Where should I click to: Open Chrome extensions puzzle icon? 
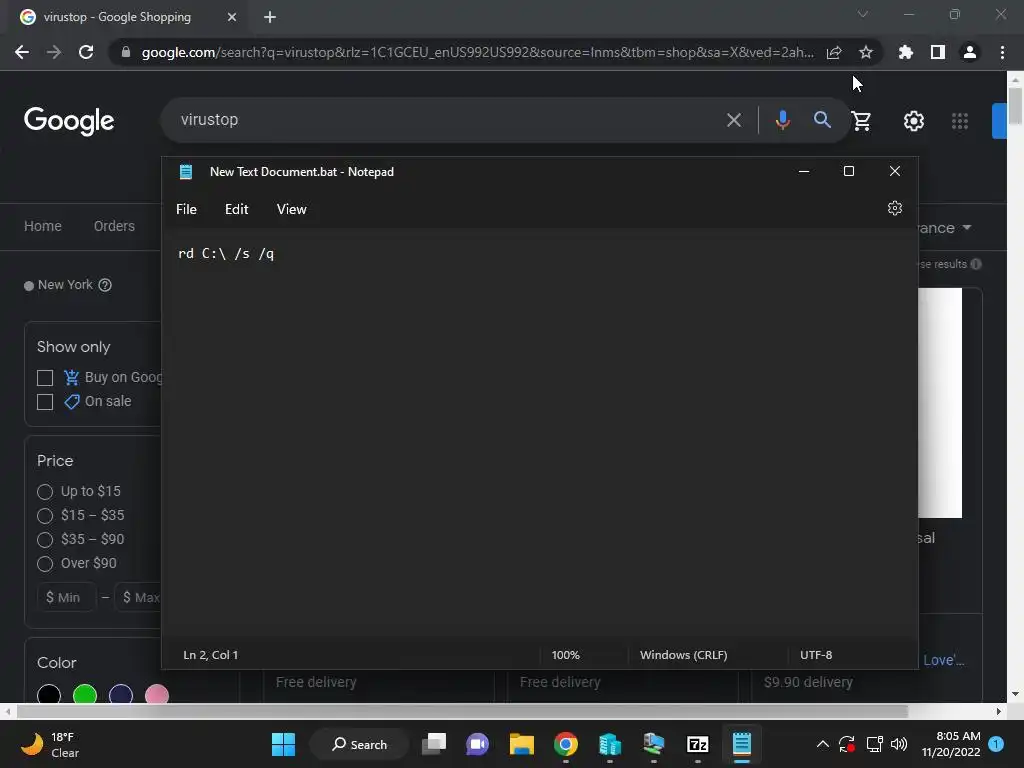(x=905, y=52)
